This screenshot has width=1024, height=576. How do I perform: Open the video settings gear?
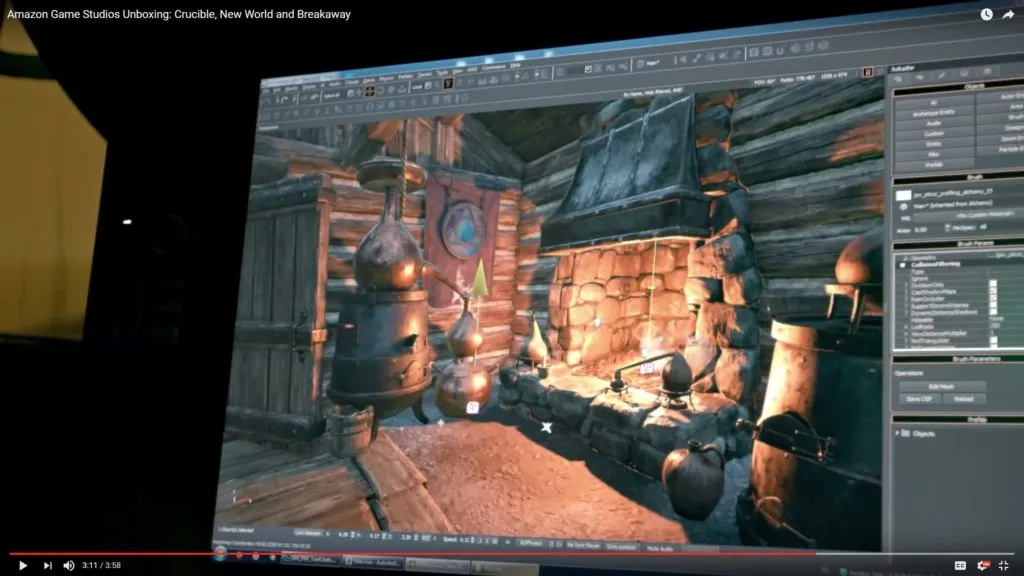pos(982,566)
